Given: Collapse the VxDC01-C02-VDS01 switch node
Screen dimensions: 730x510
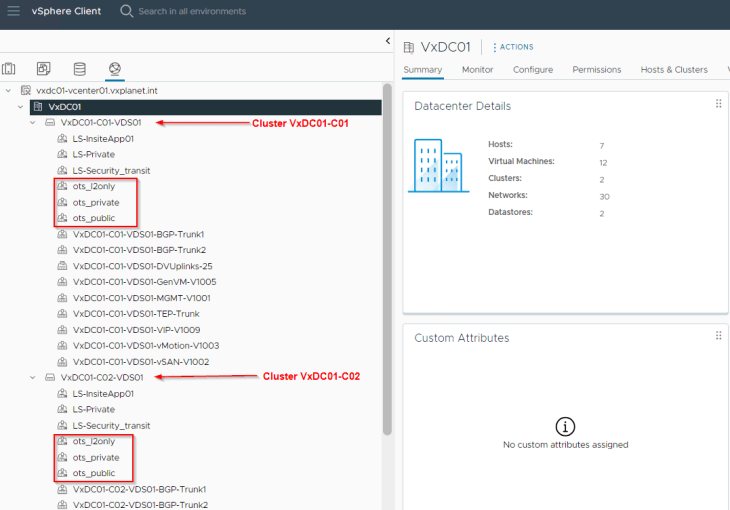Looking at the screenshot, I should click(33, 377).
